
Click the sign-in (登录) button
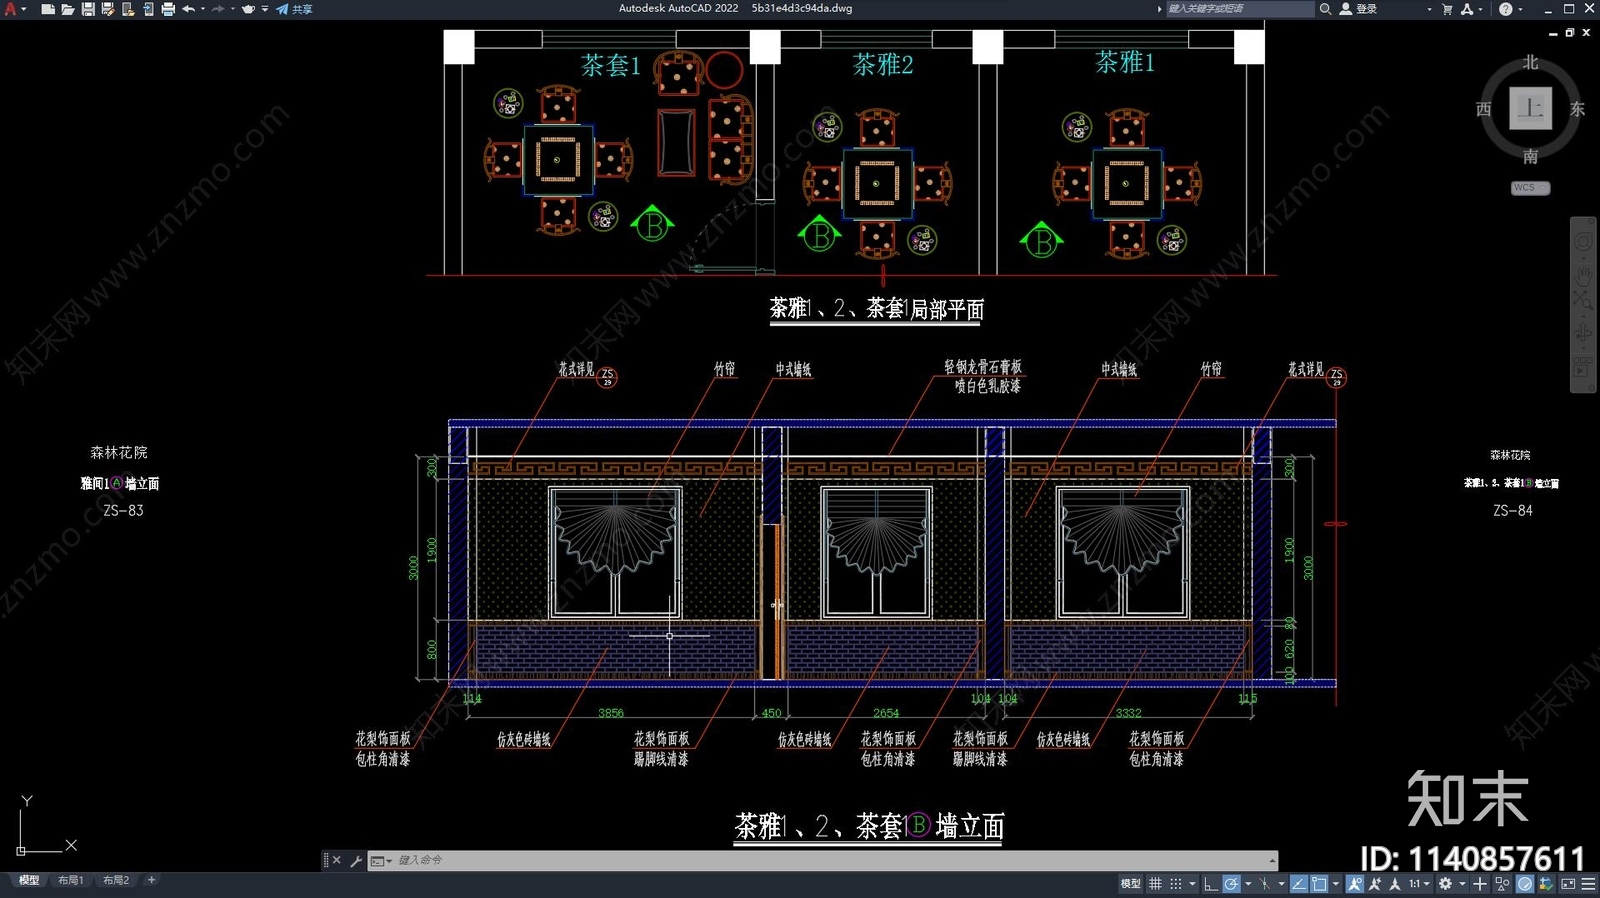[1359, 9]
